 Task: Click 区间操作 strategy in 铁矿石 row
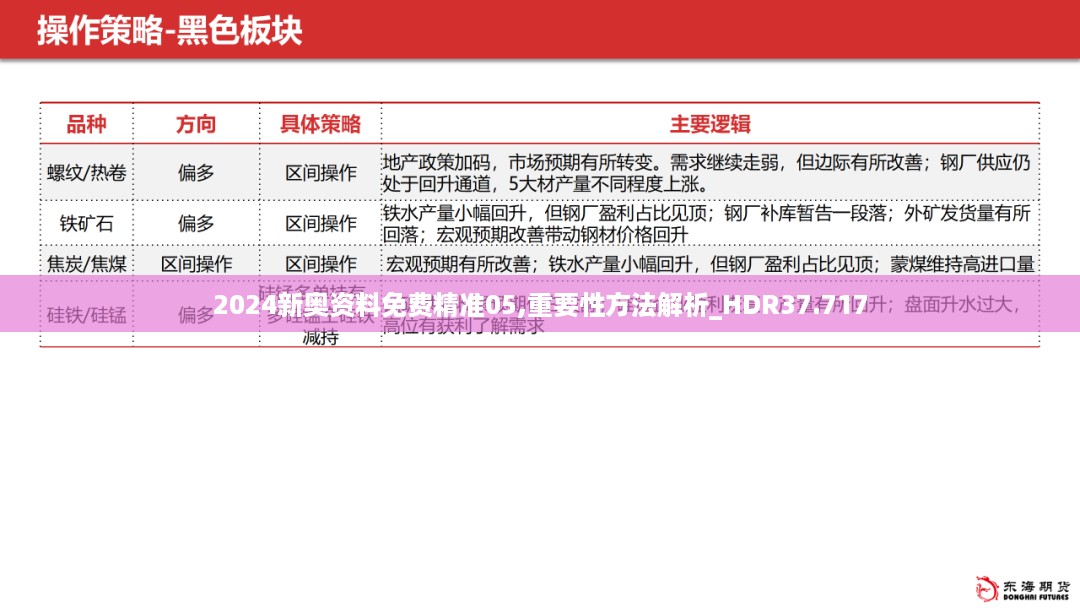point(321,224)
